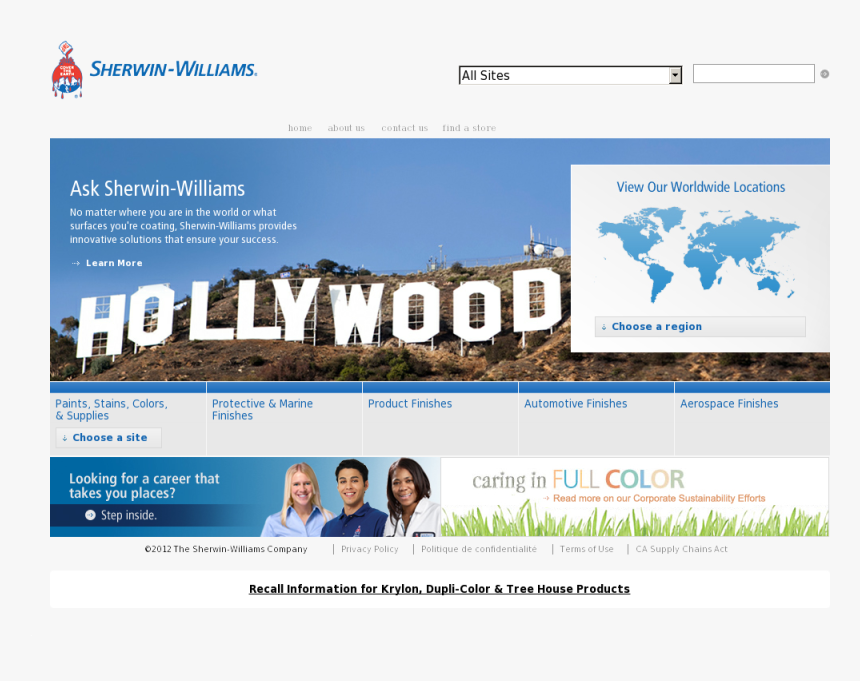Open Politique de confidentialité link
Viewport: 860px width, 681px height.
(x=479, y=549)
